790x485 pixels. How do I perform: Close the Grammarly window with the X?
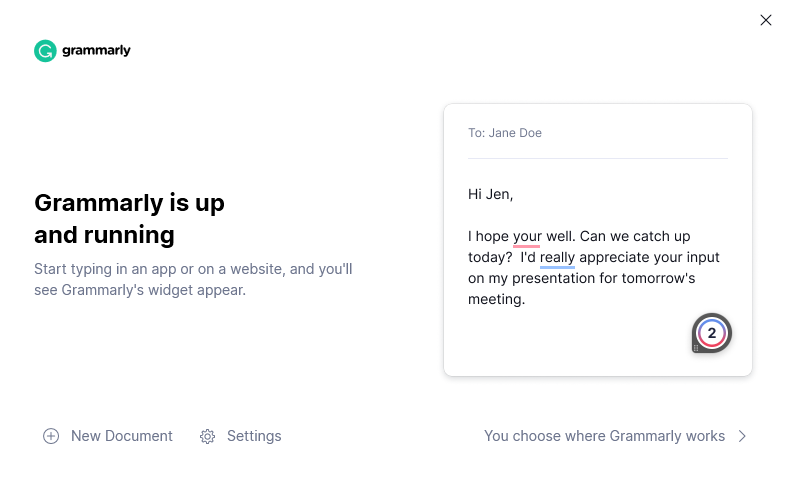point(766,20)
